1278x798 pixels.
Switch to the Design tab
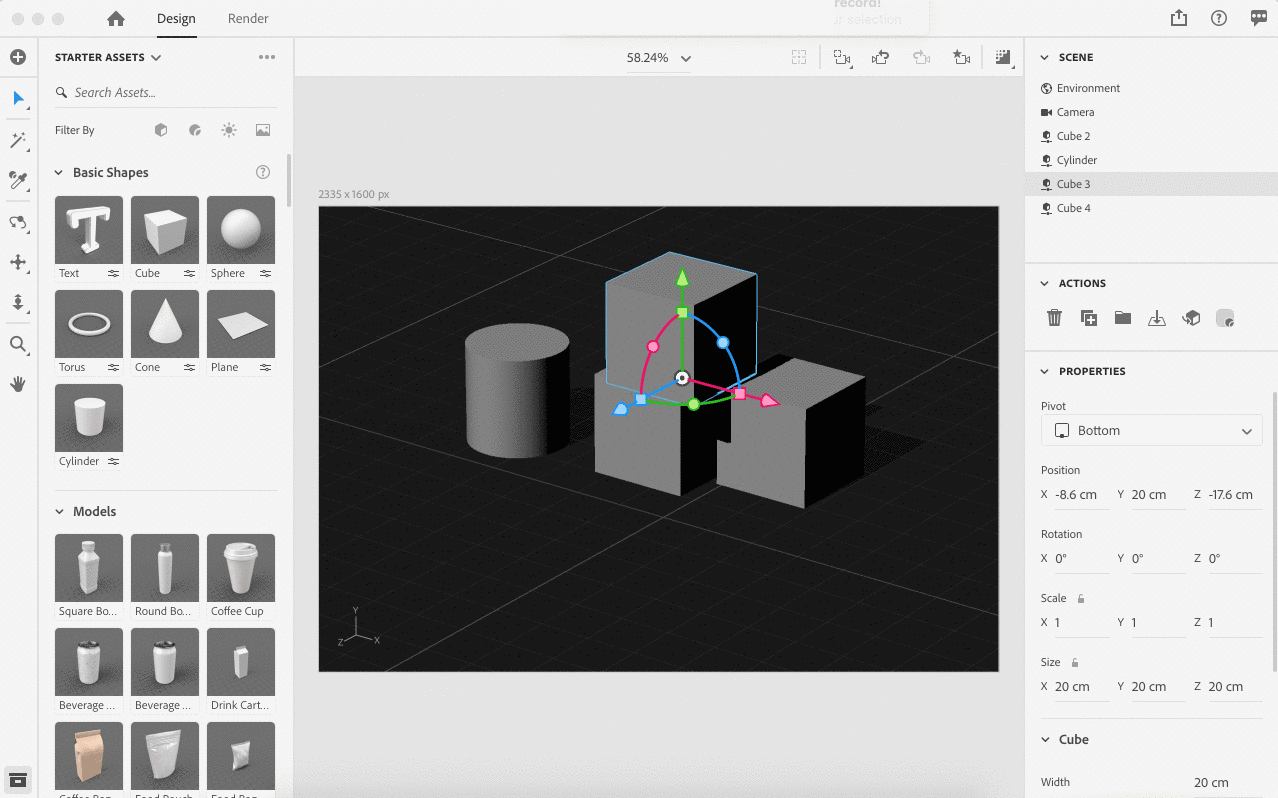[176, 18]
